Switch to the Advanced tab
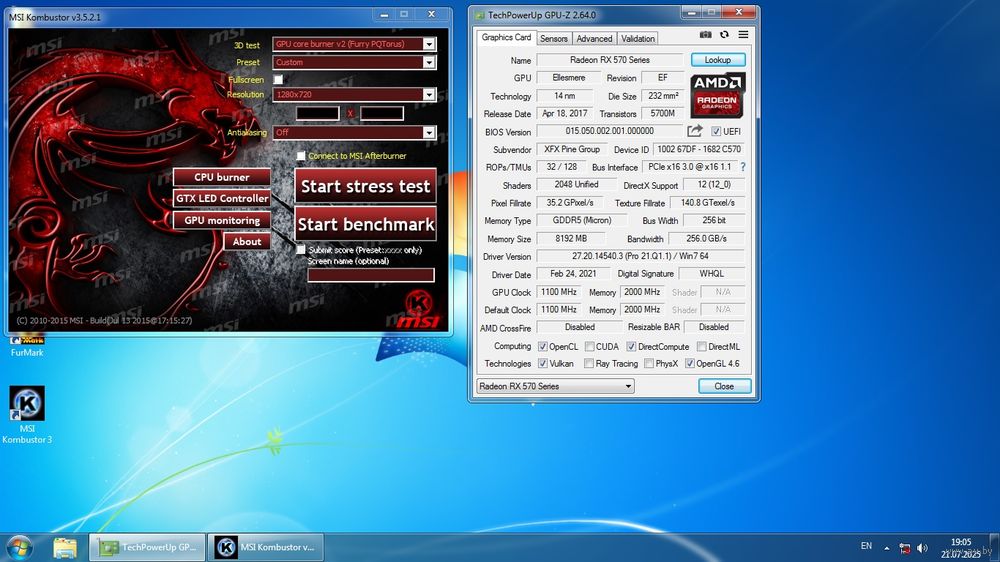The height and width of the screenshot is (562, 1000). point(594,38)
